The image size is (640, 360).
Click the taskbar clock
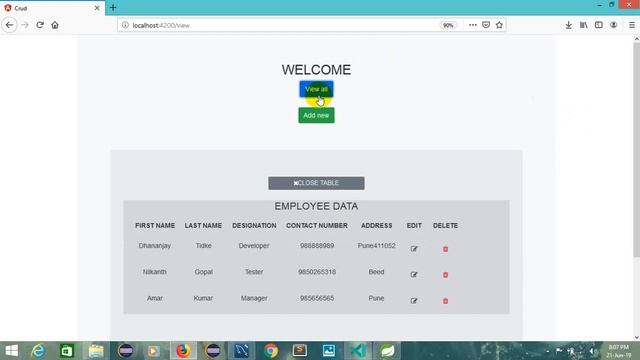coord(619,351)
